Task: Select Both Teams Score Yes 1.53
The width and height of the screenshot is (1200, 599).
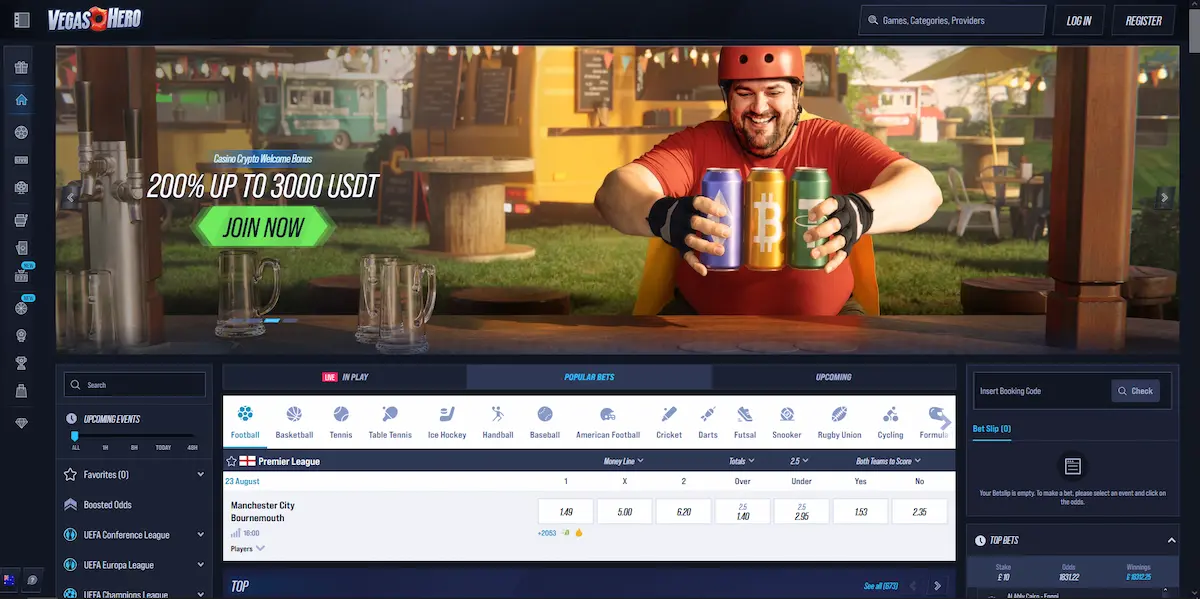Action: [x=861, y=511]
